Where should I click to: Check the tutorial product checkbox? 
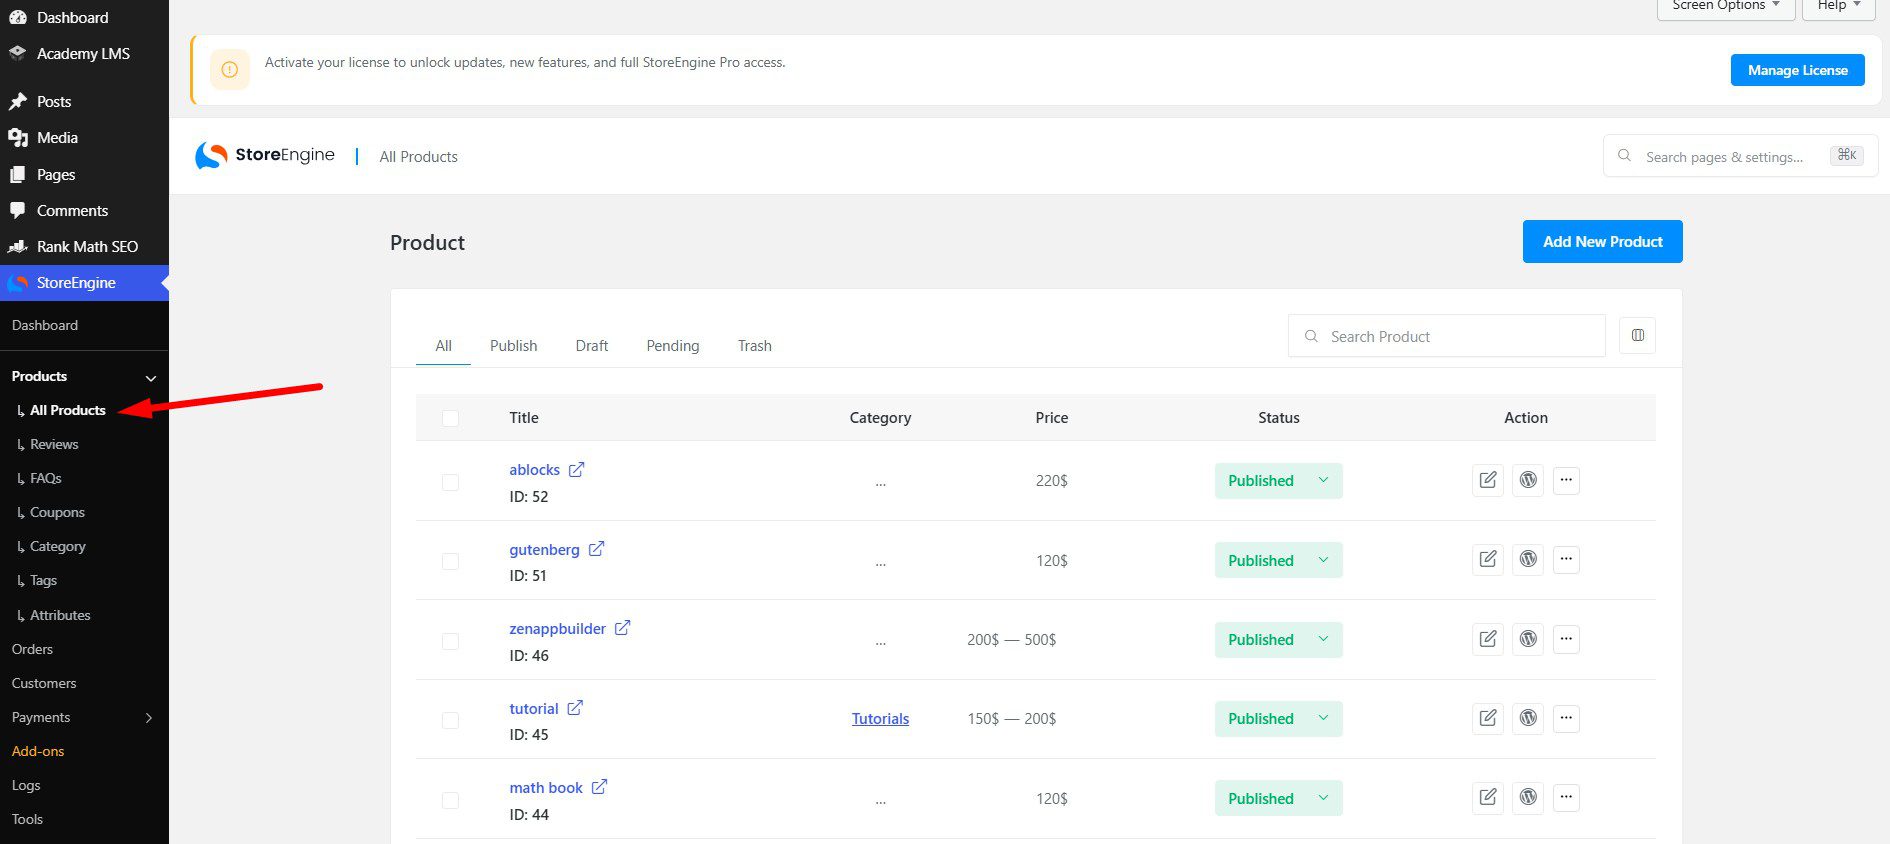click(450, 720)
